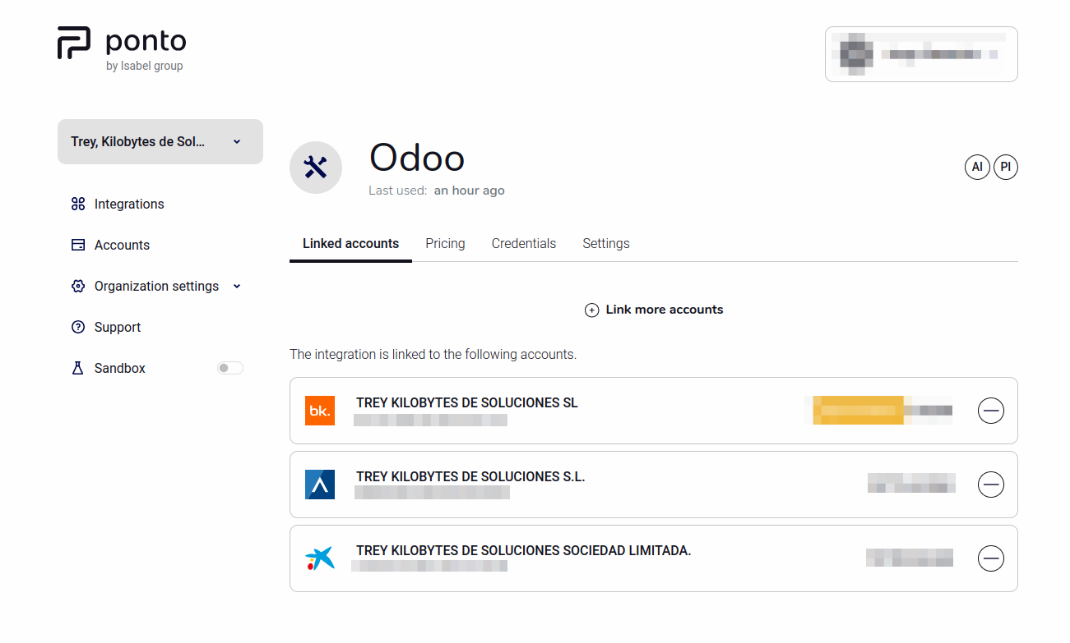Open the Support help icon
This screenshot has width=1070, height=643.
tap(78, 327)
